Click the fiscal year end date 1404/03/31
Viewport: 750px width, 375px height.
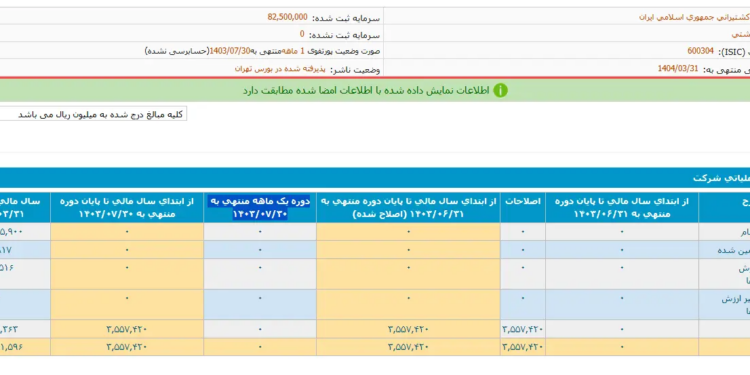click(678, 68)
